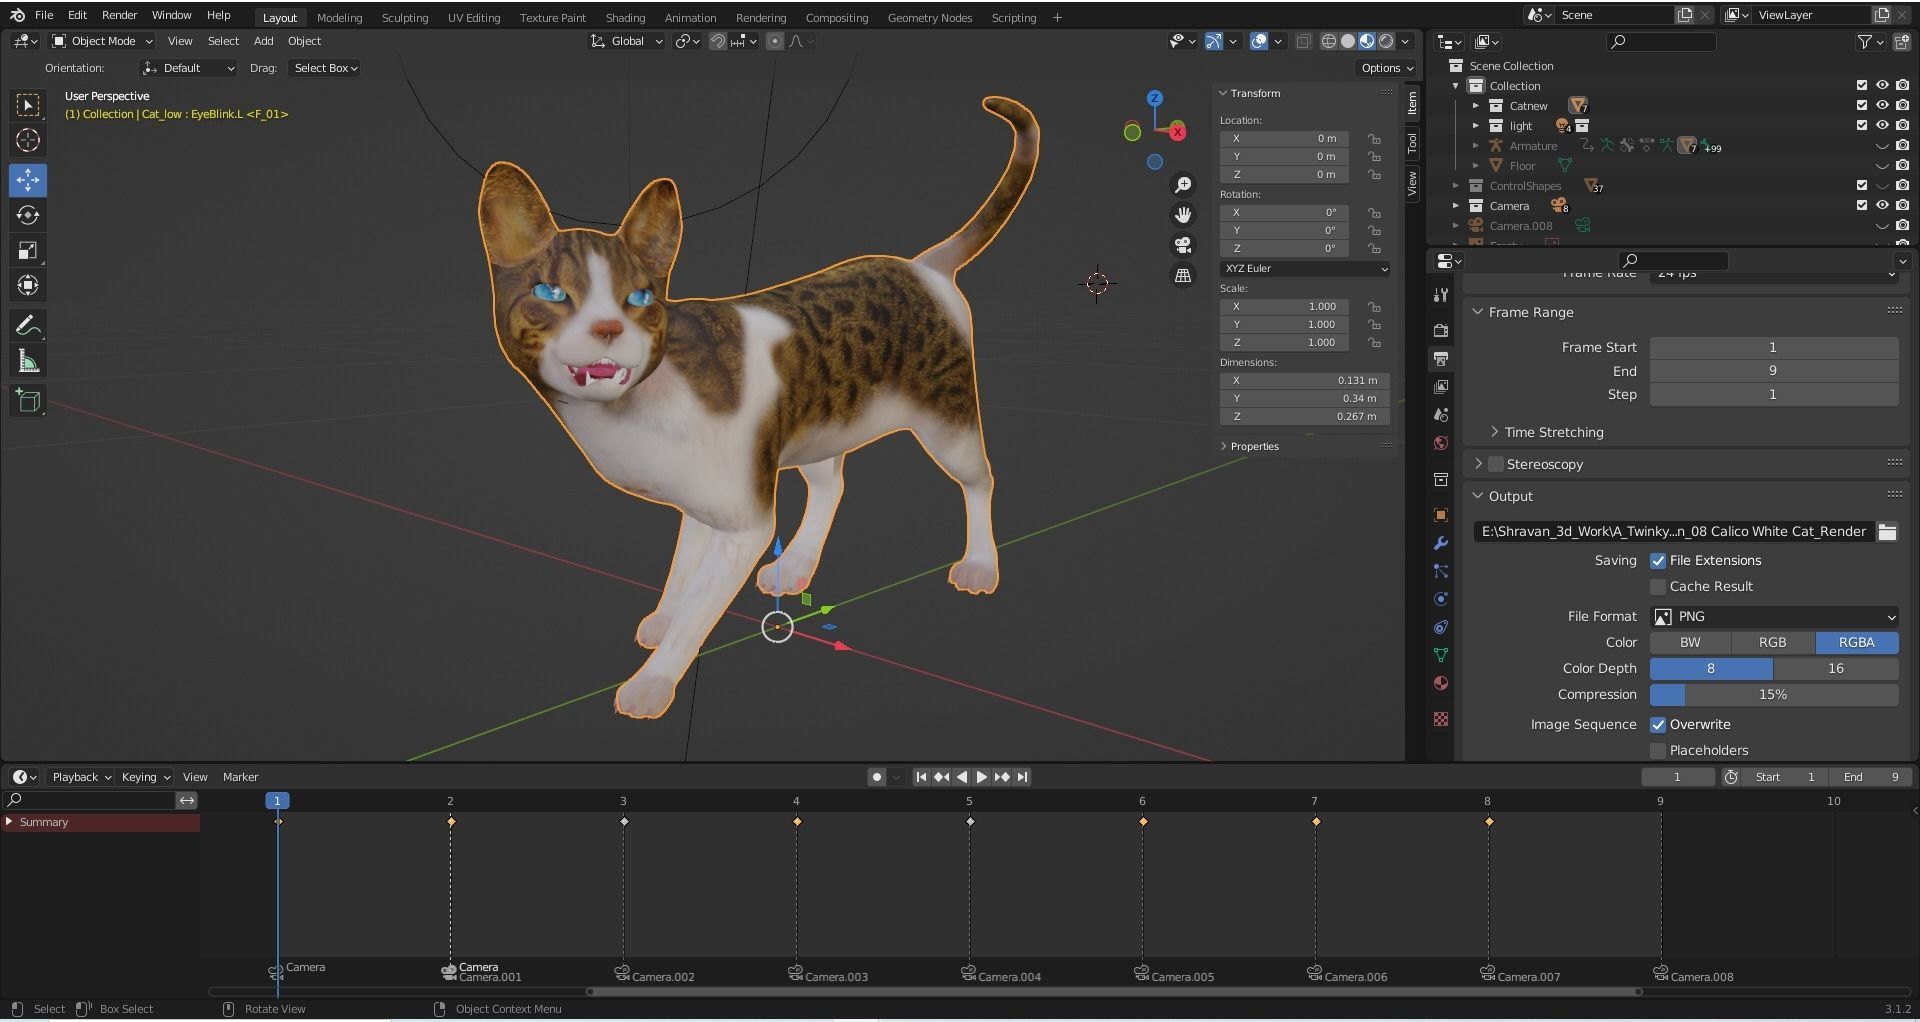The image size is (1920, 1022).
Task: Open the Texture properties checker icon
Action: tap(1441, 719)
